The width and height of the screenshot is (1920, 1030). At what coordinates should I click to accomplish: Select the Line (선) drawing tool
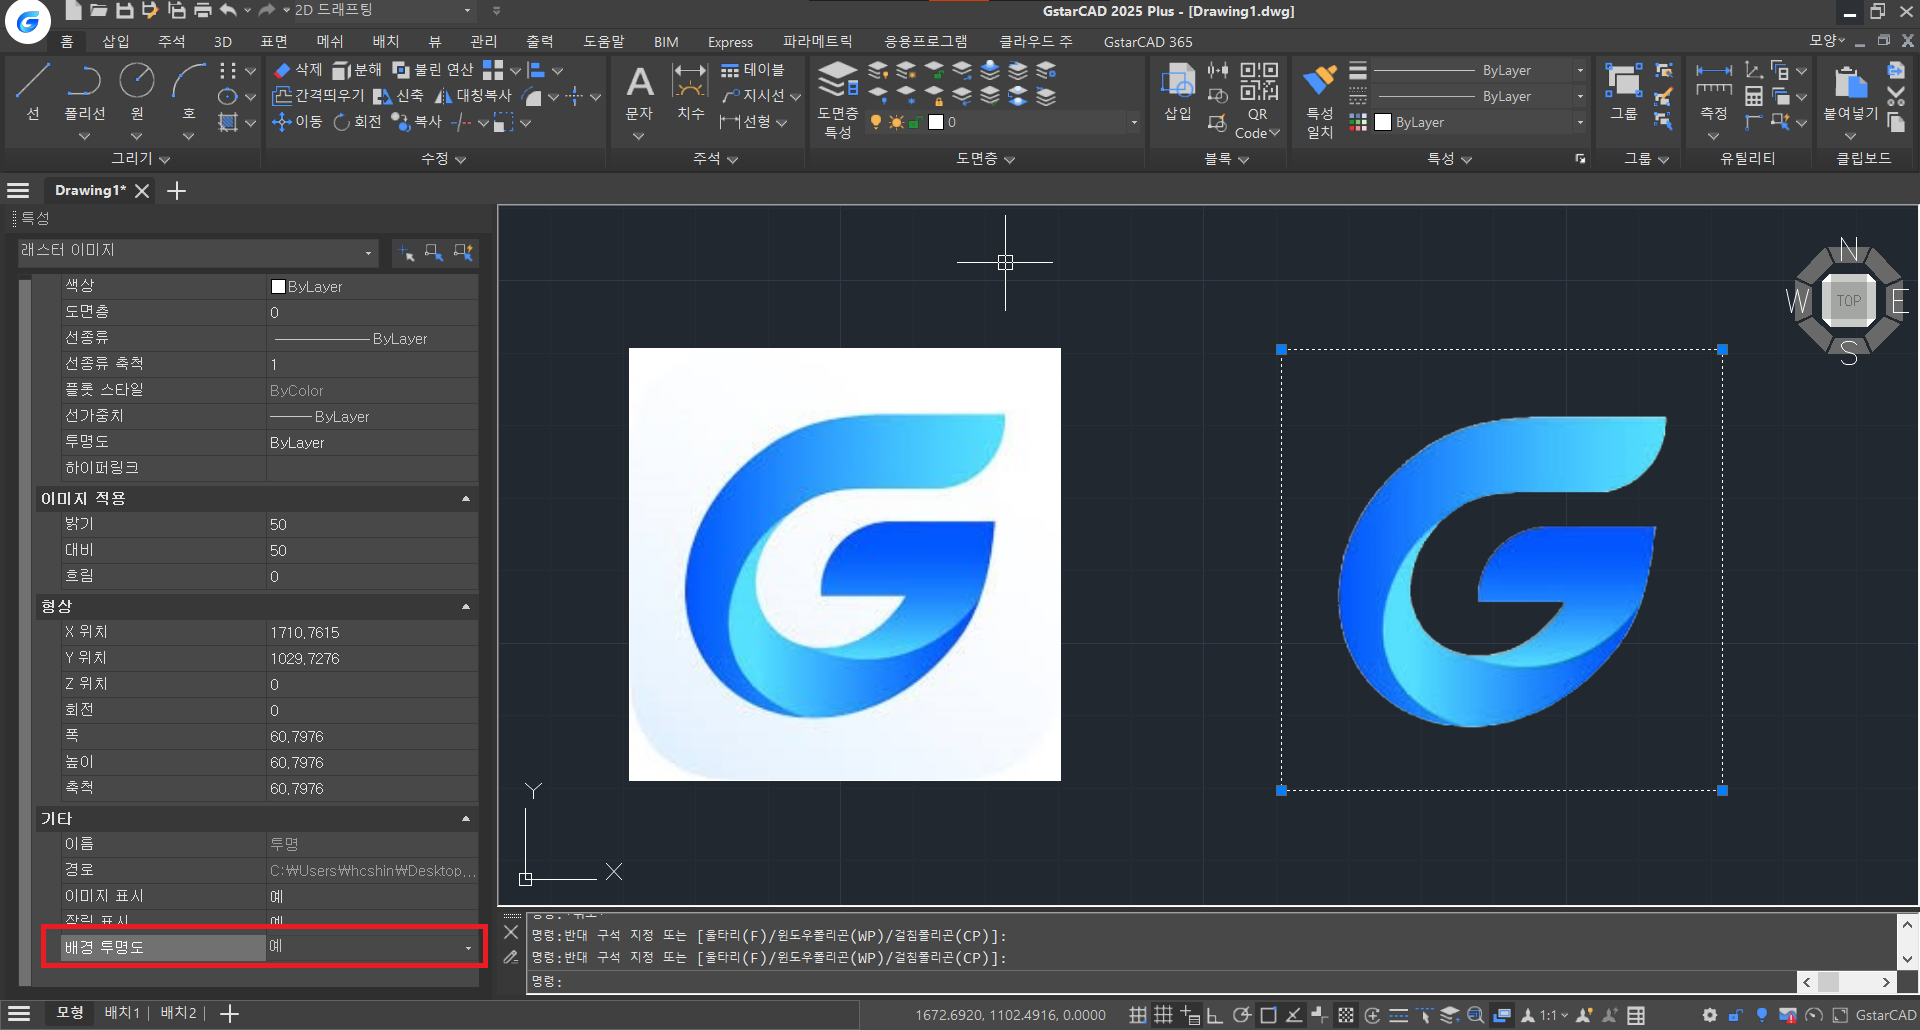(33, 91)
